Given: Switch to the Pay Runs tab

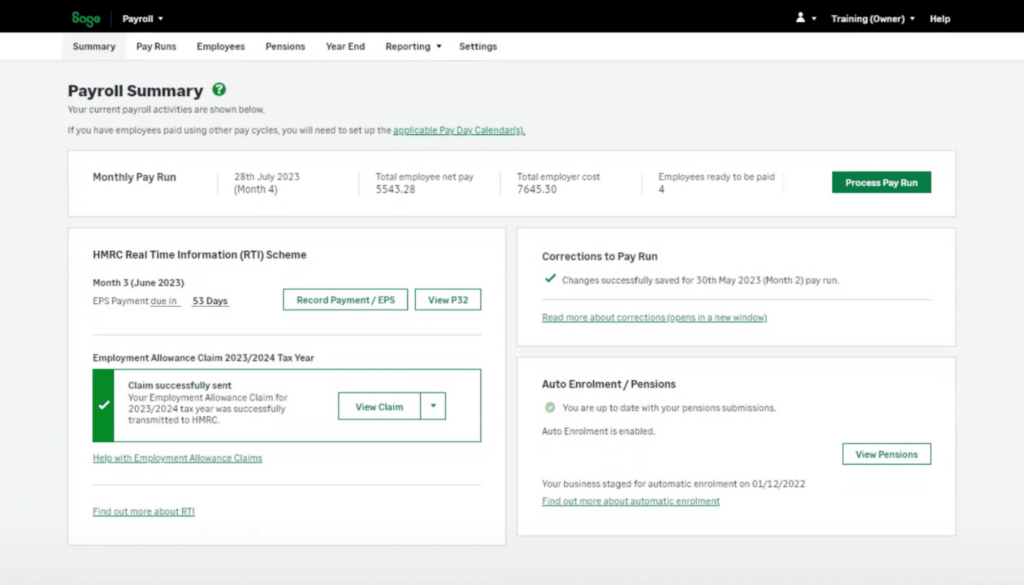Looking at the screenshot, I should (156, 46).
